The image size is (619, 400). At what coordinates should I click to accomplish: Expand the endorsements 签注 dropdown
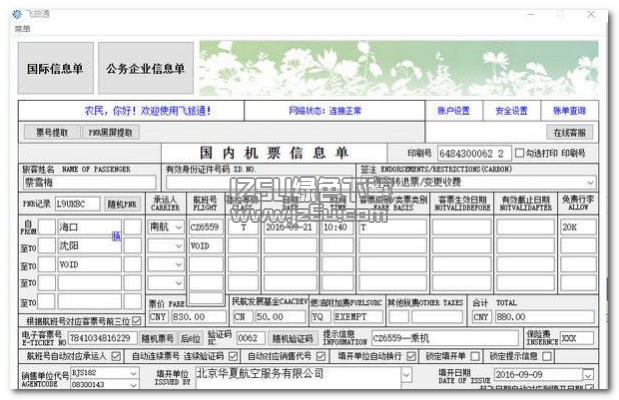pos(590,183)
